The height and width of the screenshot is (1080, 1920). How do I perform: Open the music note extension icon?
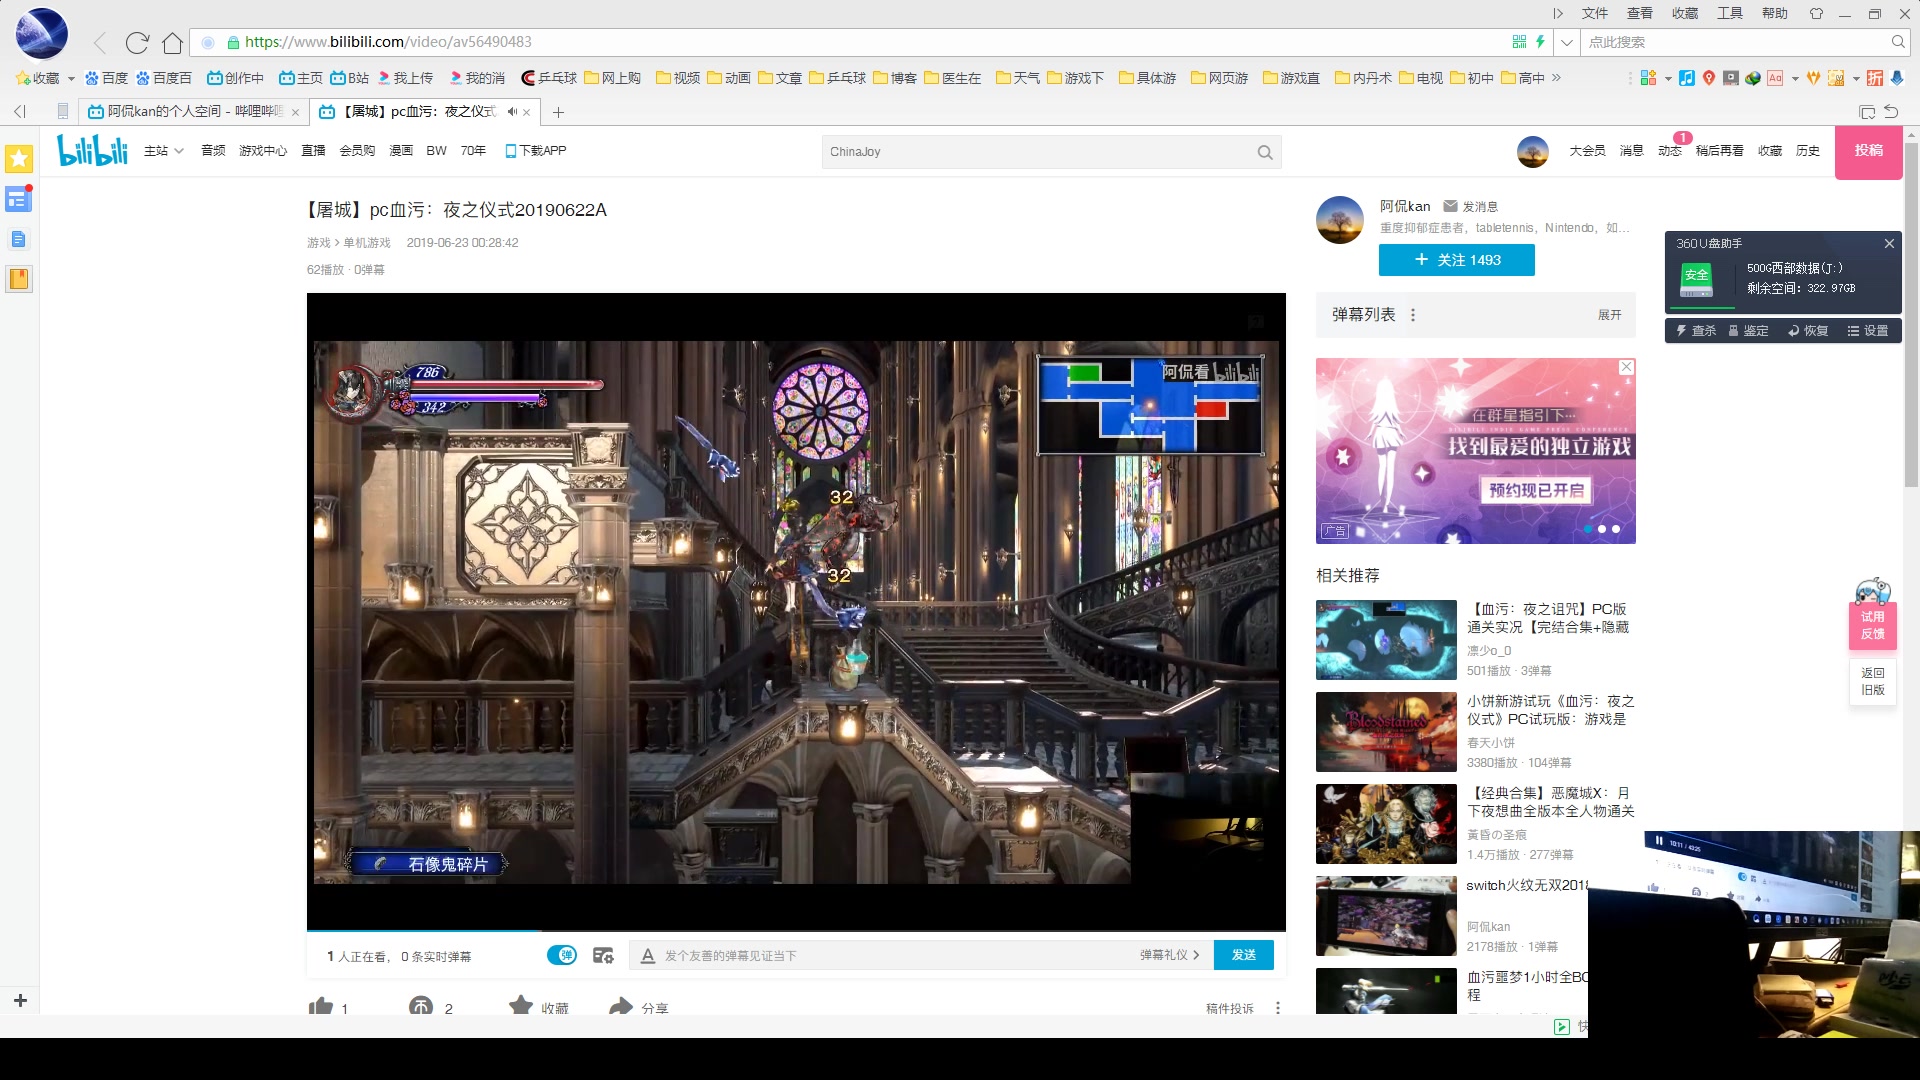point(1687,78)
